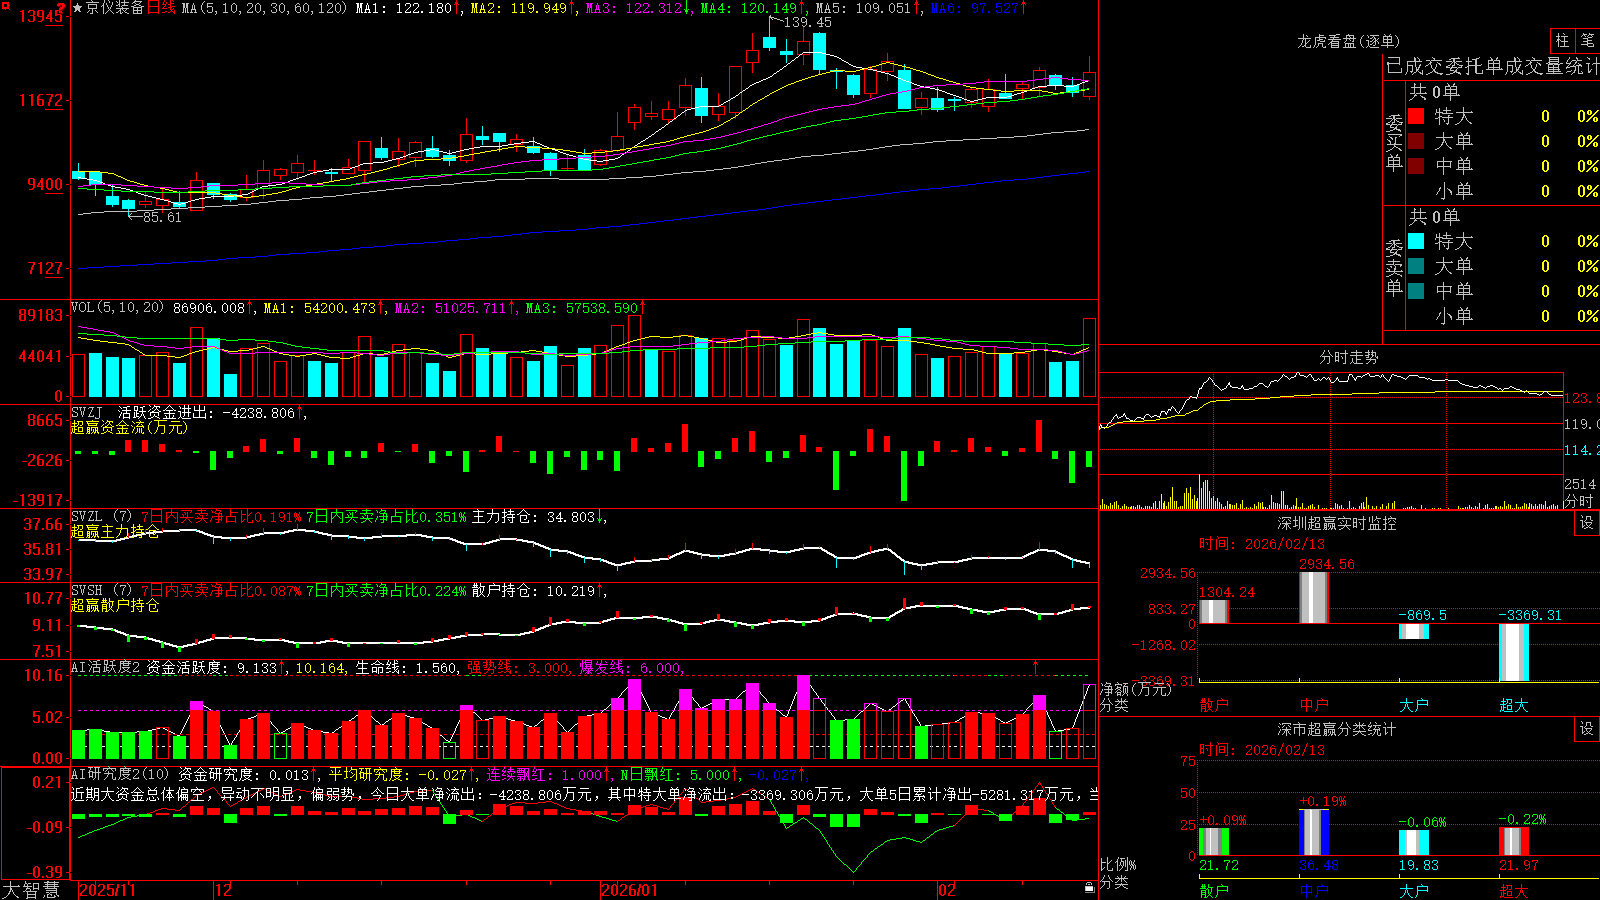This screenshot has height=900, width=1600.
Task: Click the -869.5 大户 bar in realtime monitor
Action: [1414, 632]
